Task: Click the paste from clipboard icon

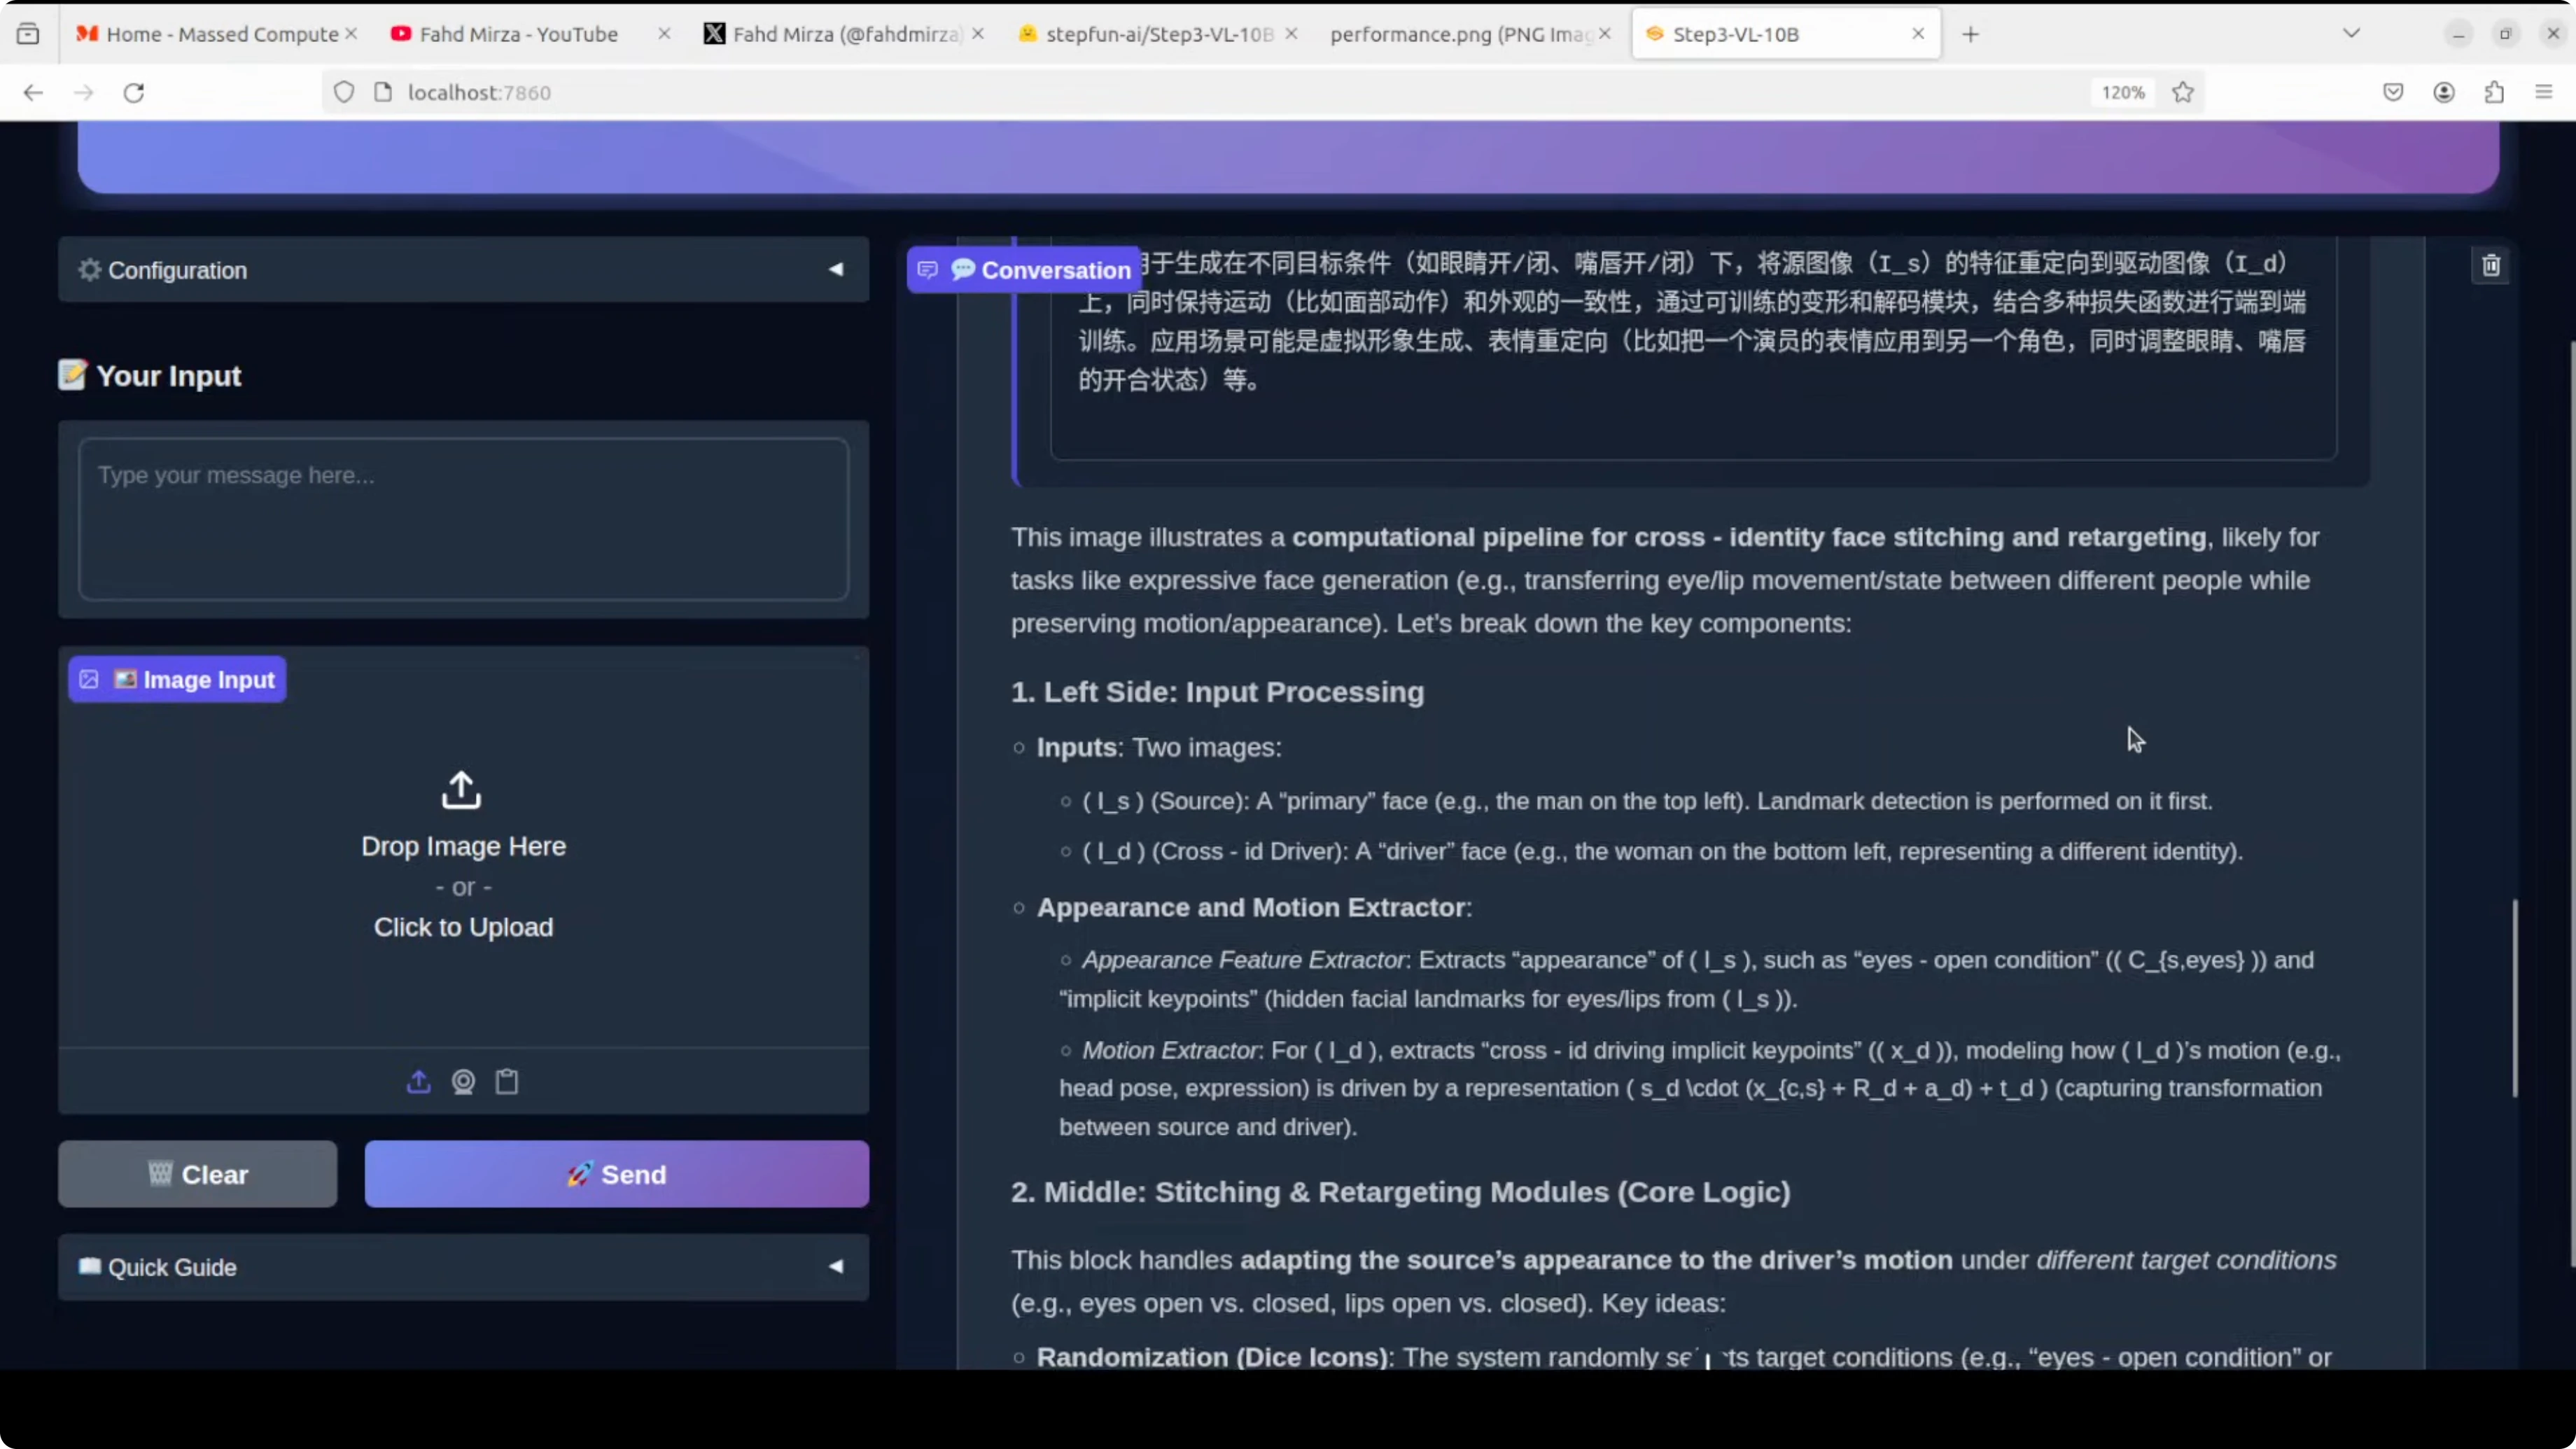Action: click(x=507, y=1081)
